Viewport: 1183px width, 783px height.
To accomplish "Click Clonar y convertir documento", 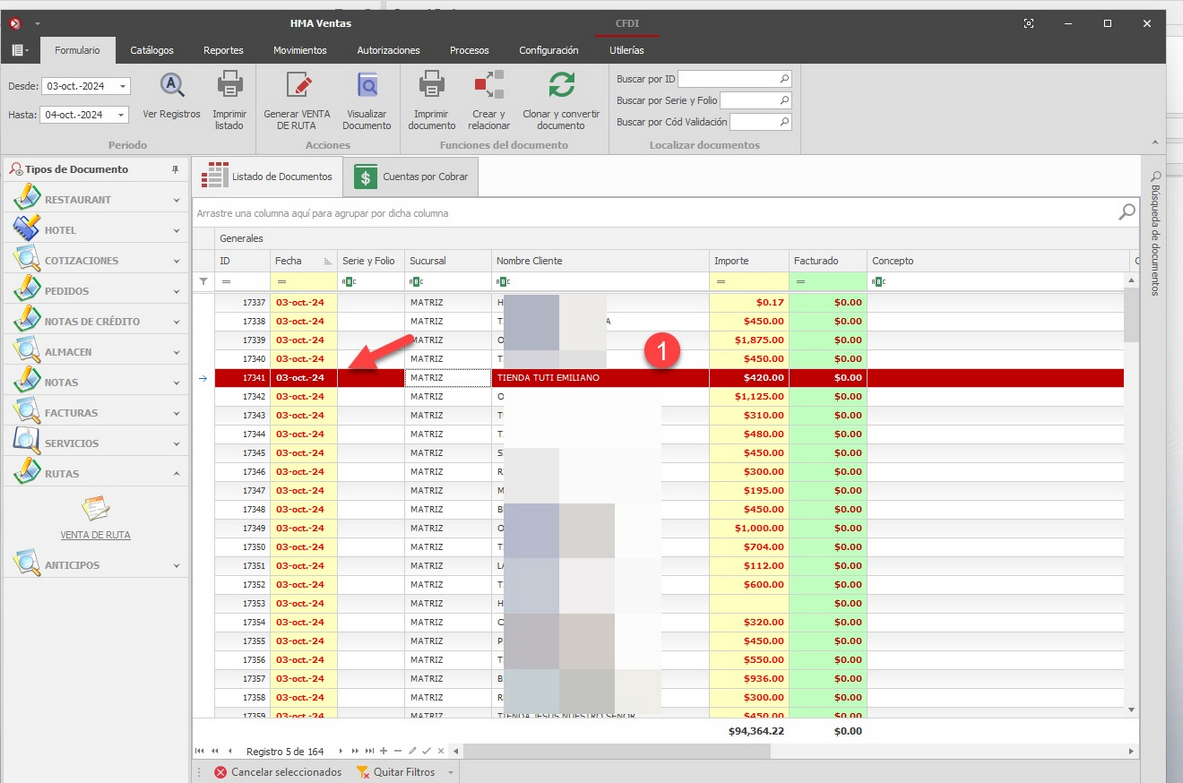I will (561, 100).
